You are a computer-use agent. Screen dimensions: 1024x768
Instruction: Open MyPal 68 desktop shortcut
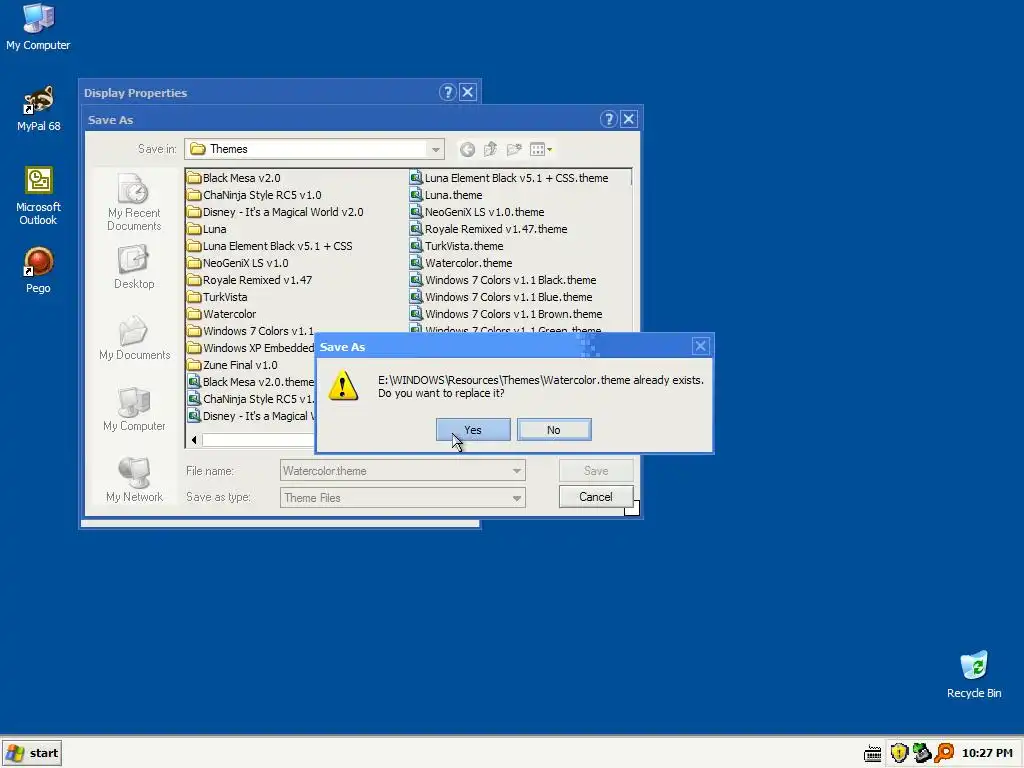[39, 108]
